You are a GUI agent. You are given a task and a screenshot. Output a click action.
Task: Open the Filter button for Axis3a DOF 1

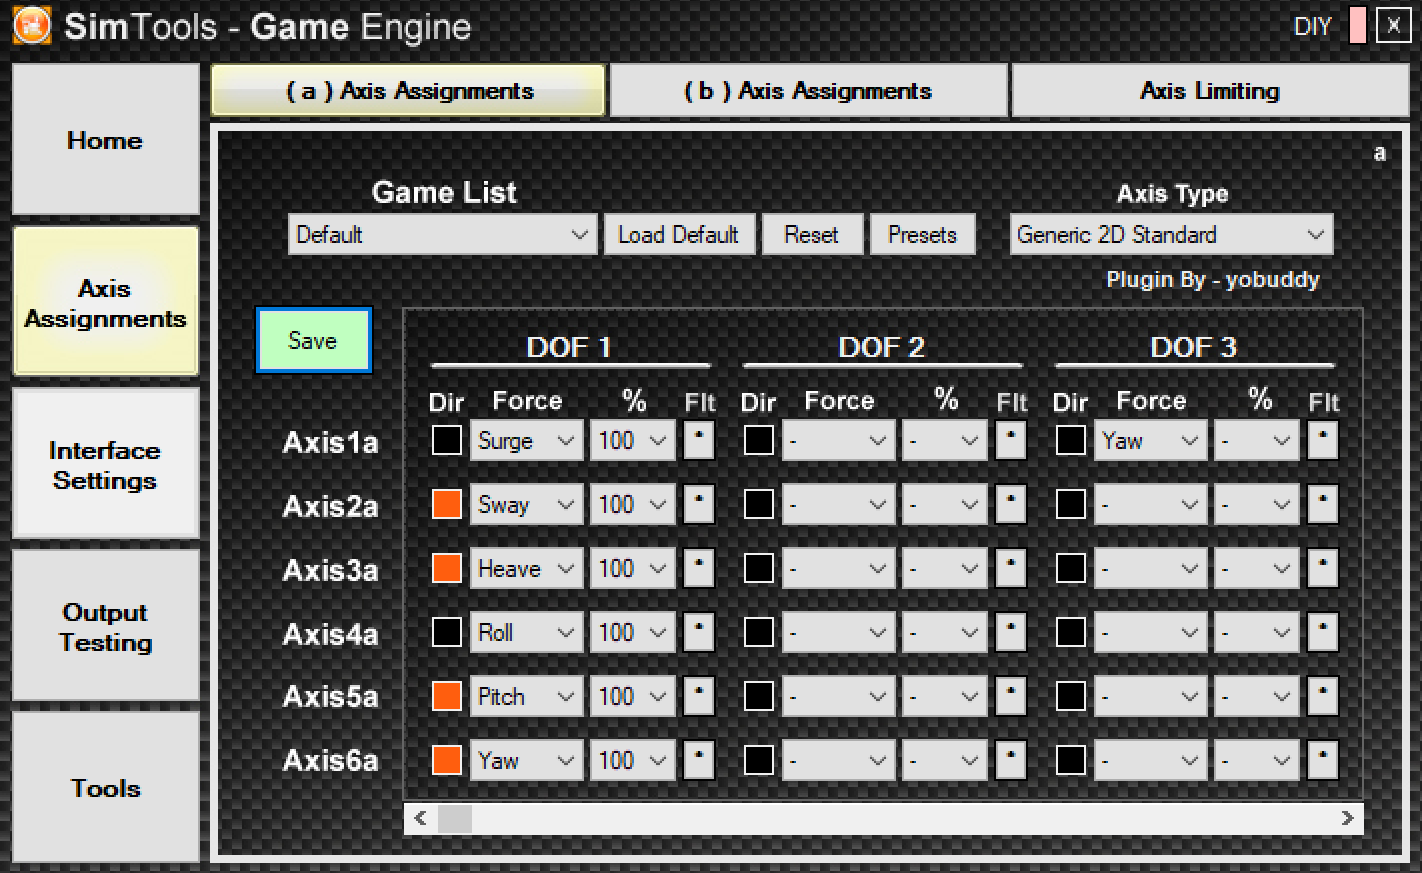click(699, 568)
